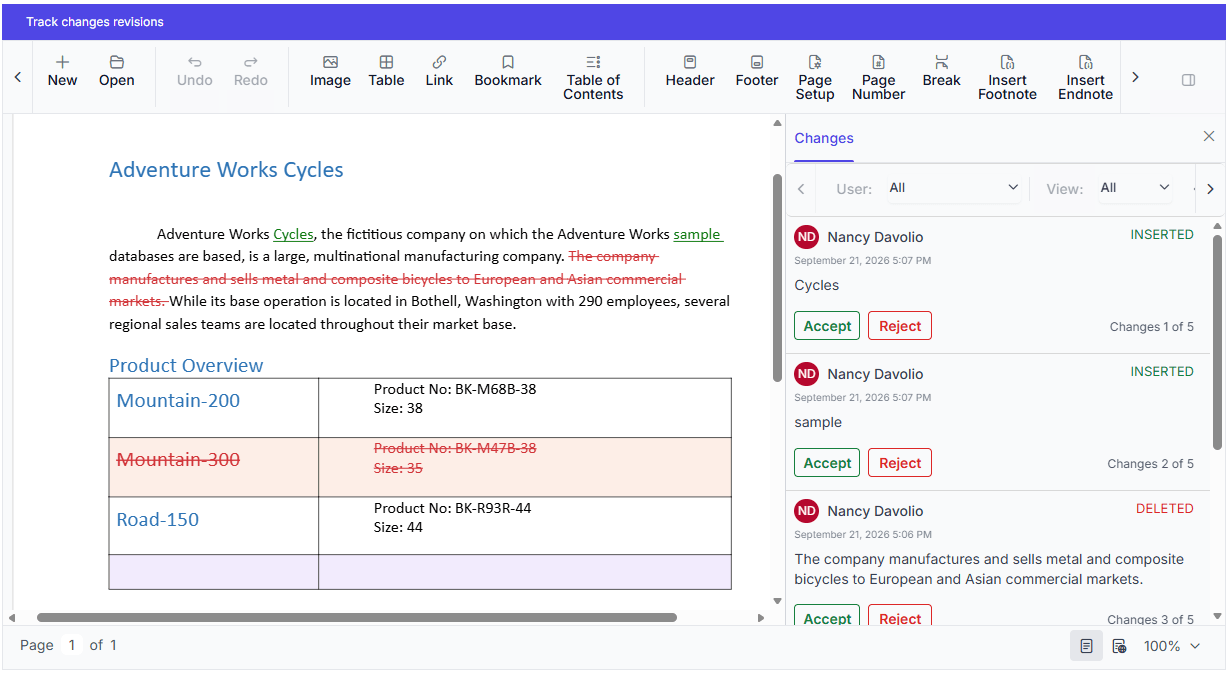The height and width of the screenshot is (674, 1227).
Task: Click the 'Product Overview' heading
Action: click(186, 365)
